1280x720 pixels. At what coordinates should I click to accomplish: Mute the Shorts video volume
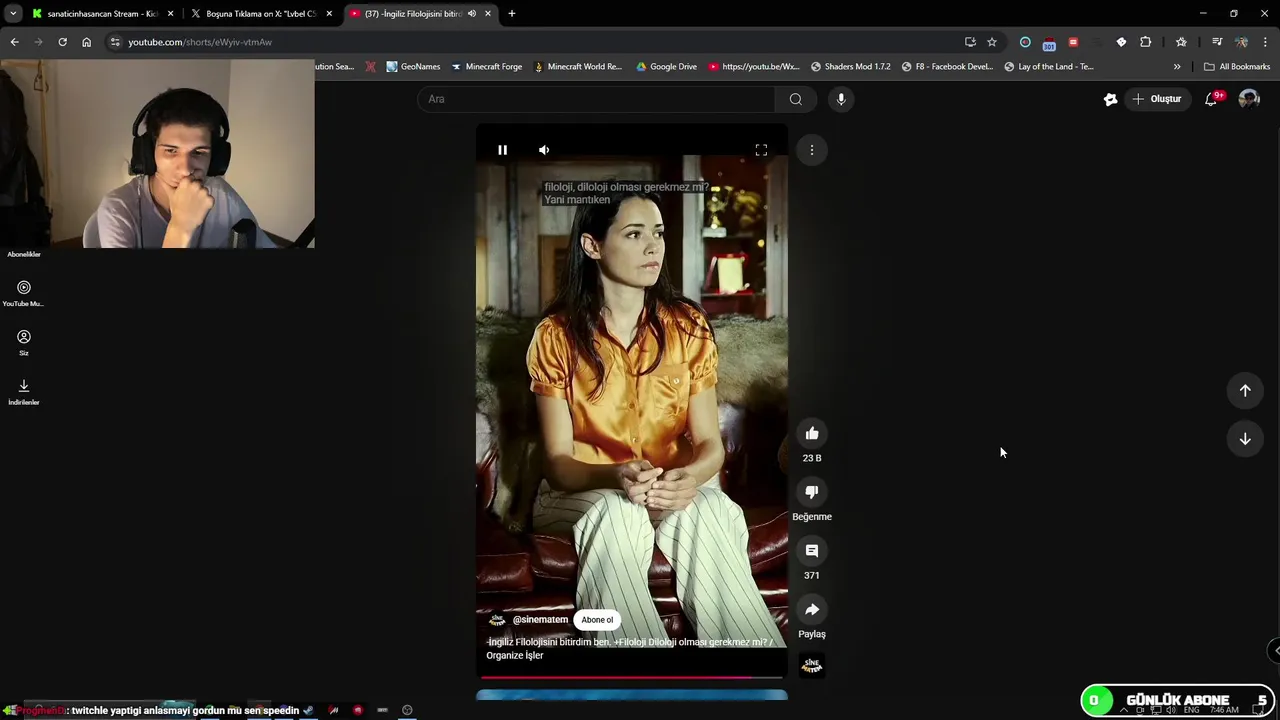pos(544,150)
